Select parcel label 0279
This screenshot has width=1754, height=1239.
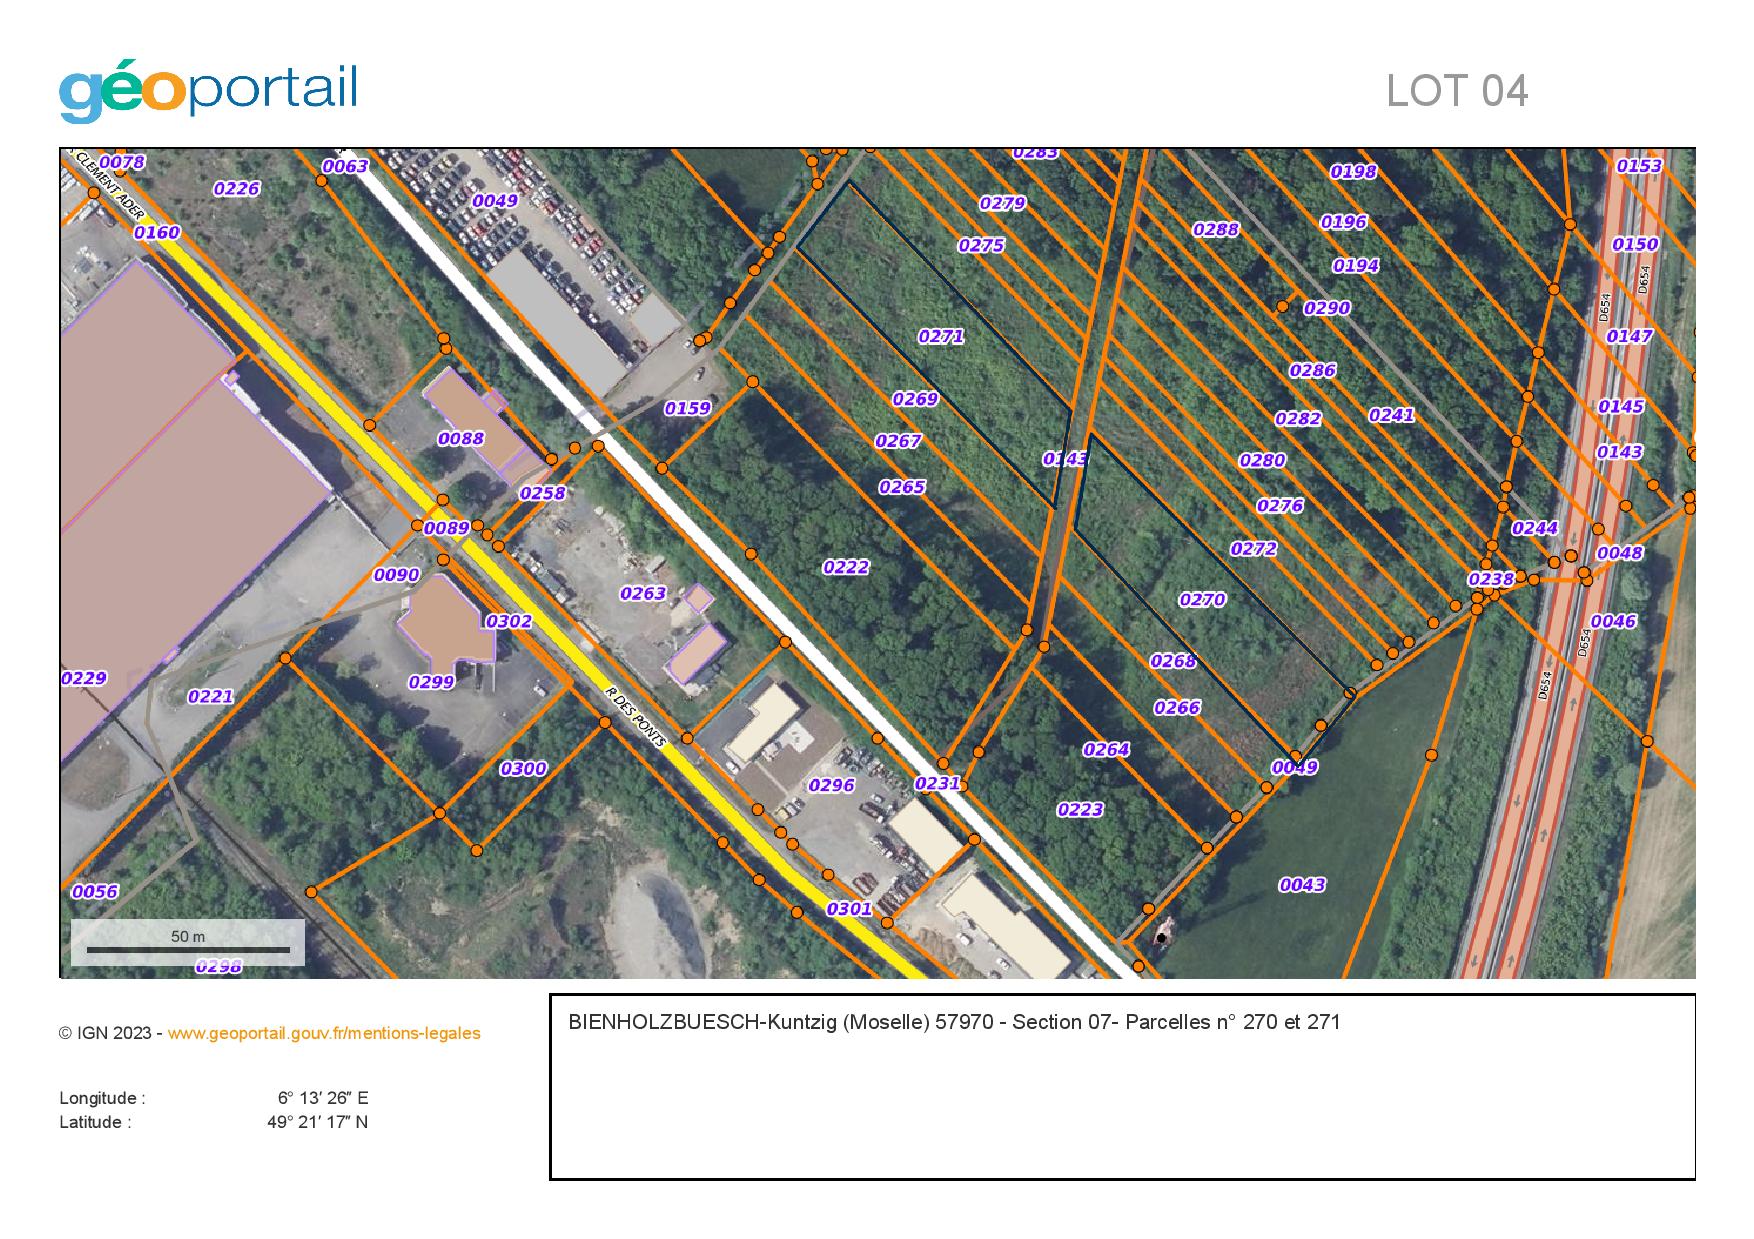pyautogui.click(x=1002, y=203)
